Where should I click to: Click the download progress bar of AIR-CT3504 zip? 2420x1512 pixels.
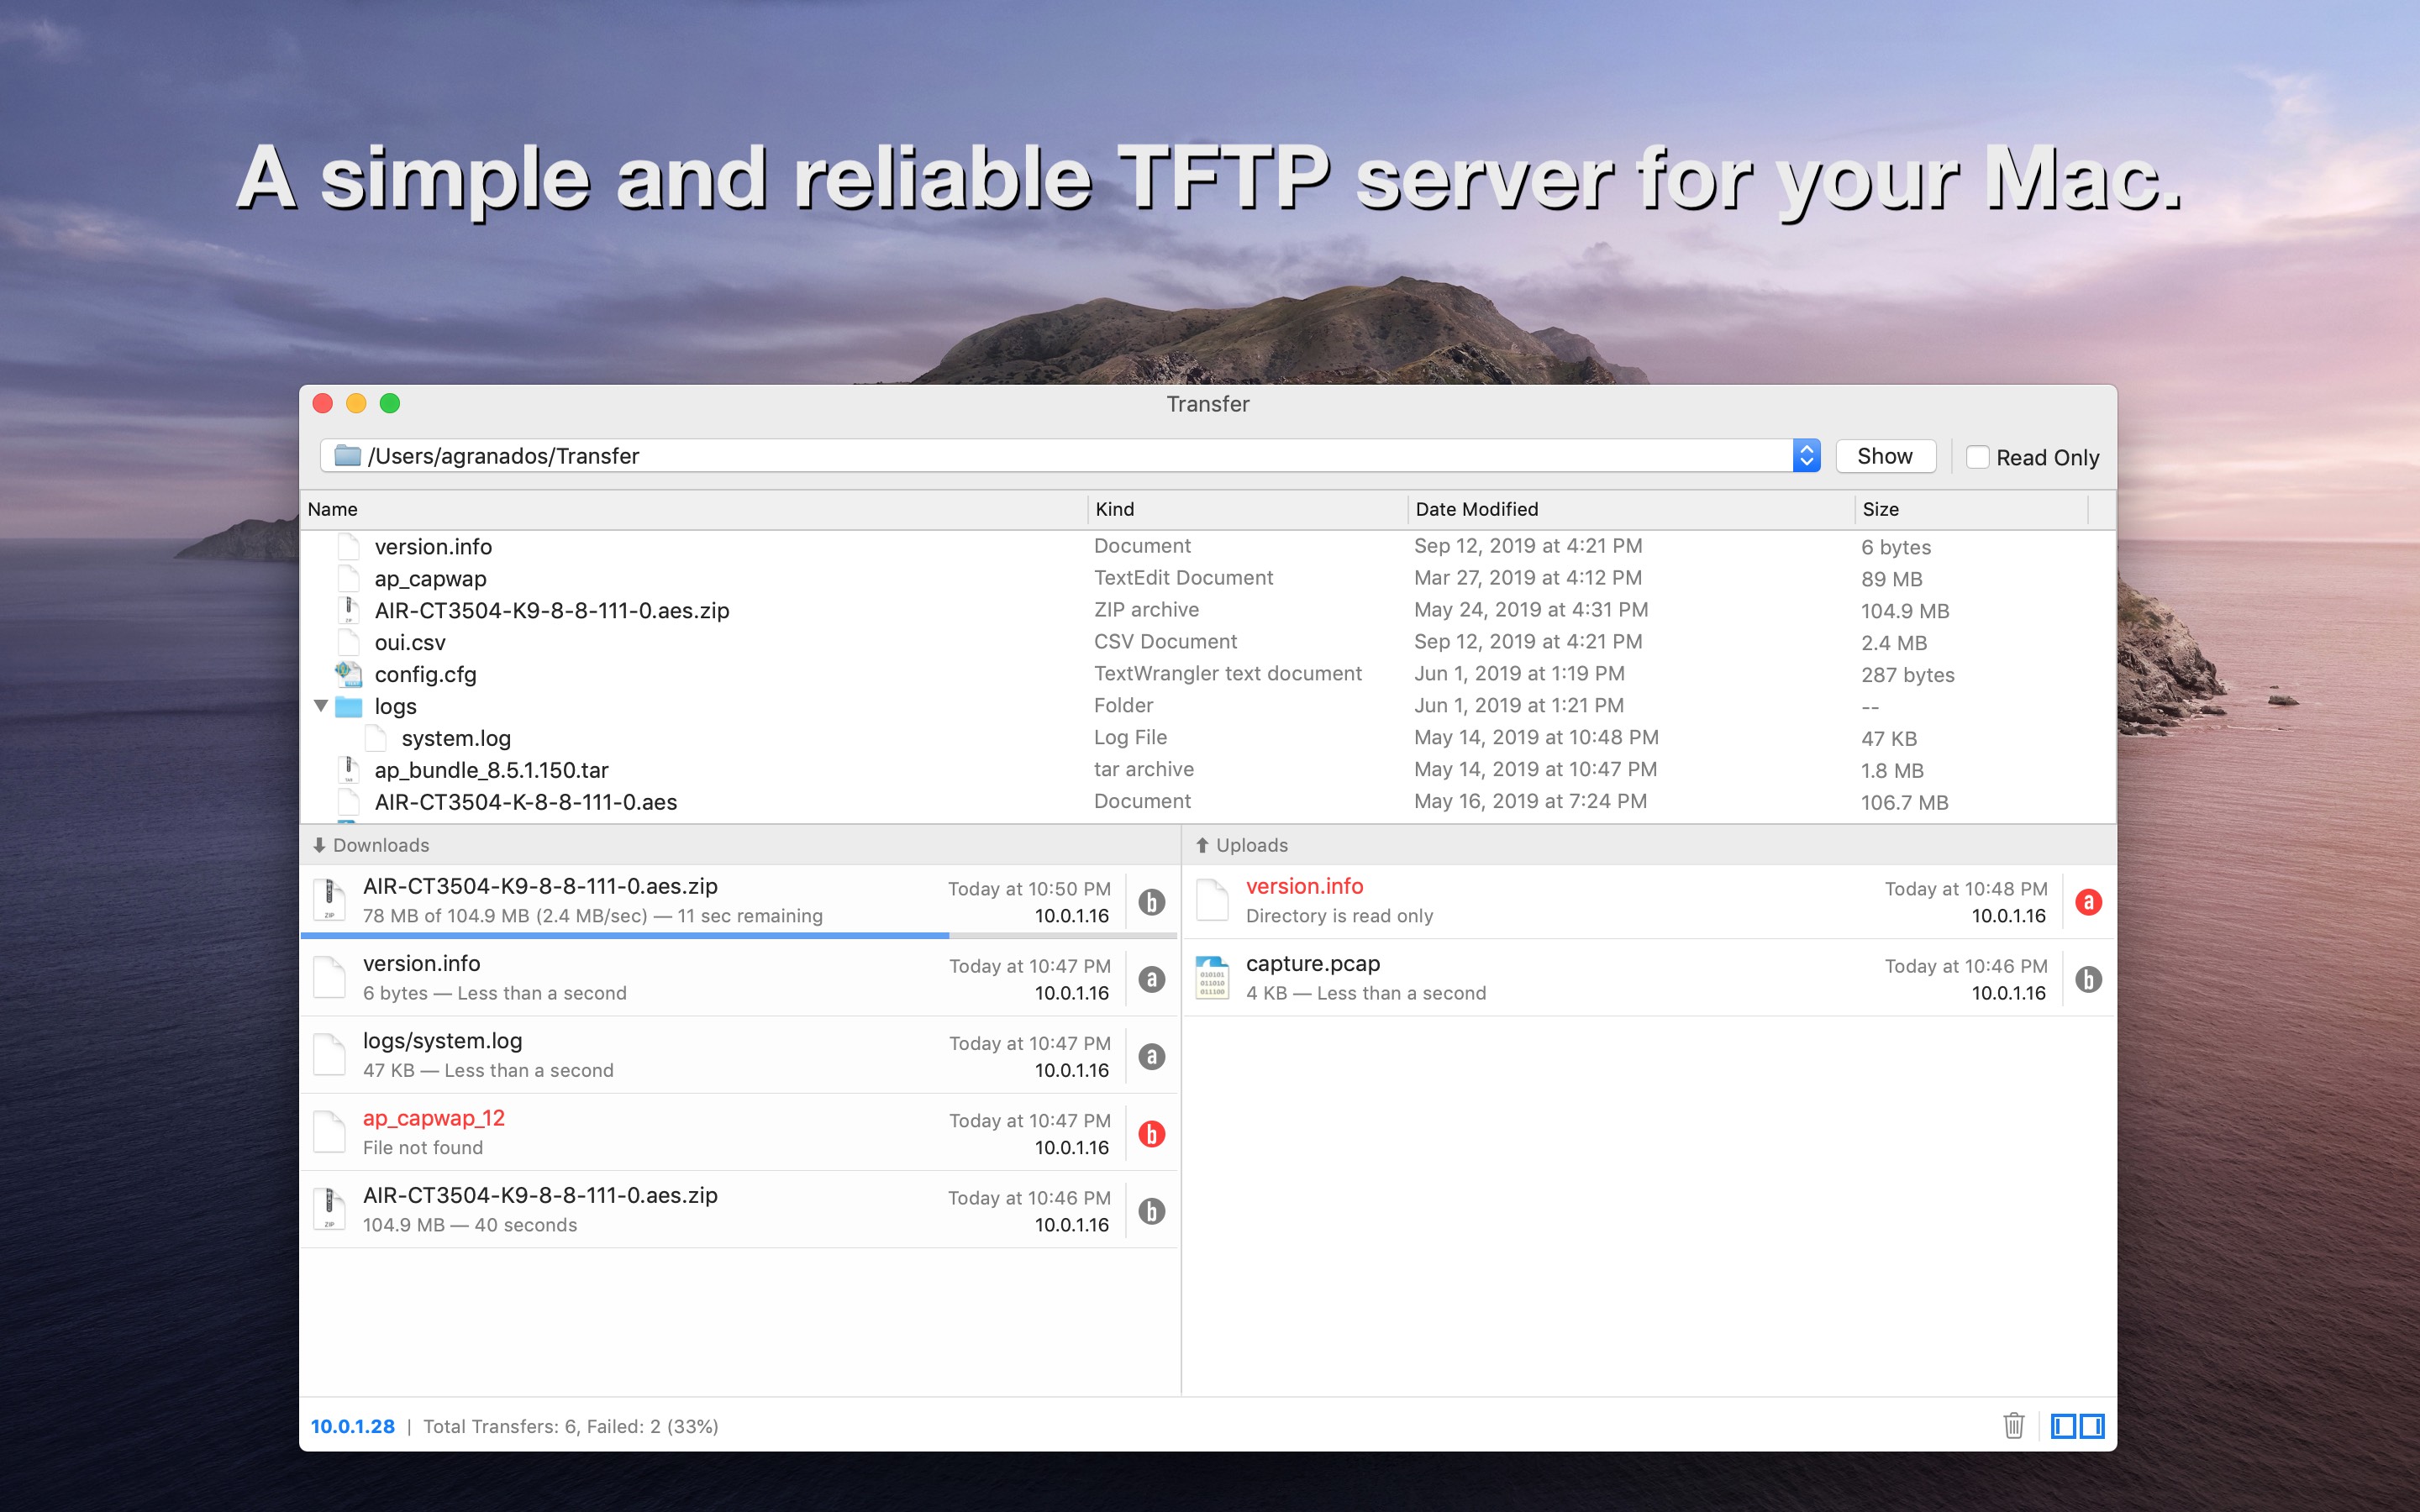point(739,936)
